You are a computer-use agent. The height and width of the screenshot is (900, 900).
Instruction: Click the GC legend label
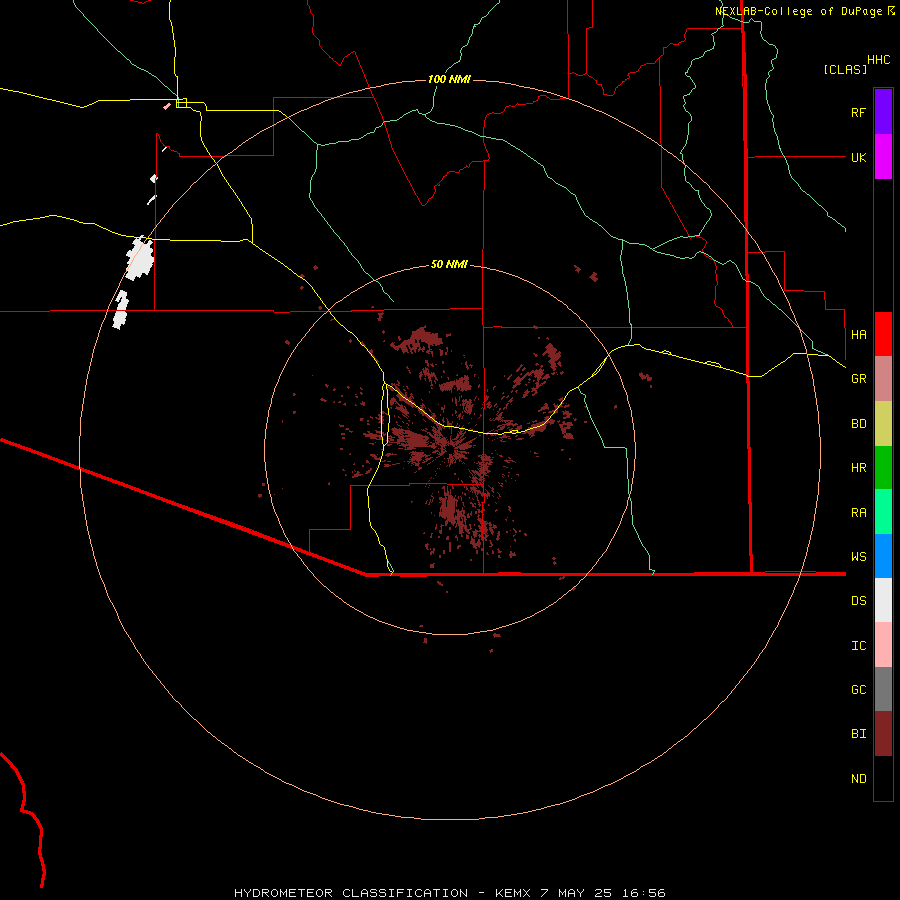858,689
